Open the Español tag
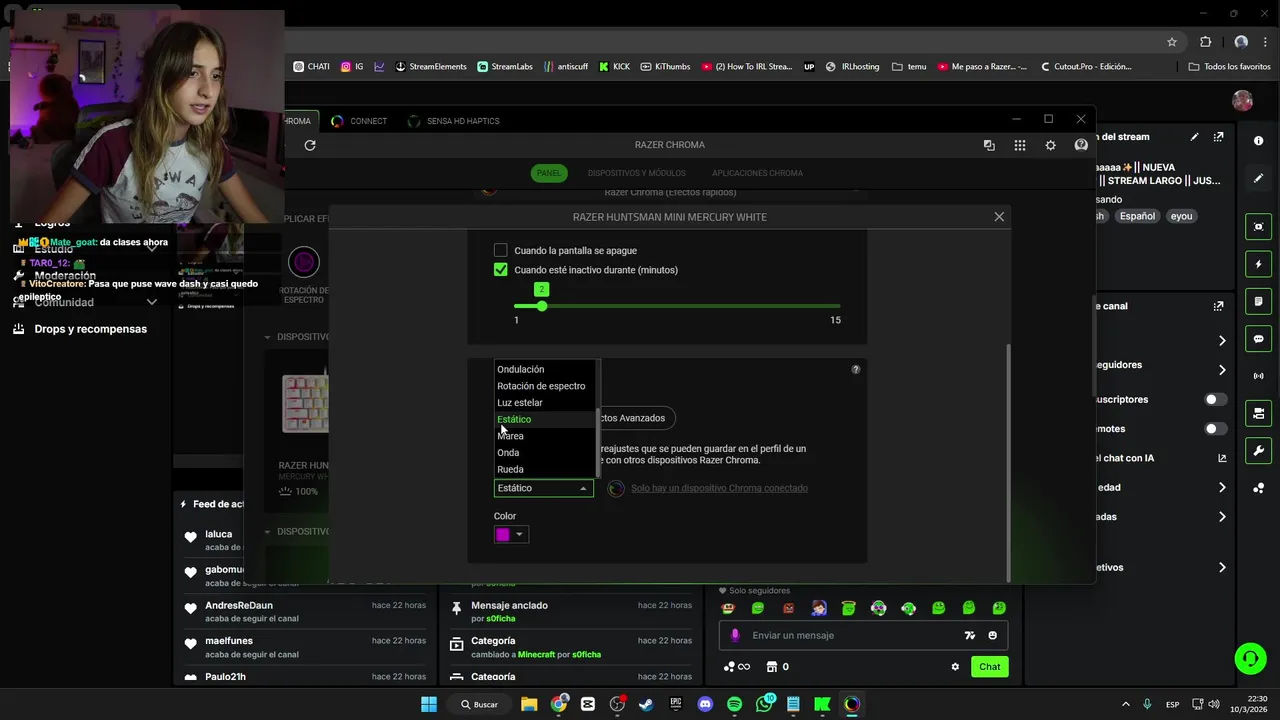1280x720 pixels. [x=1137, y=216]
